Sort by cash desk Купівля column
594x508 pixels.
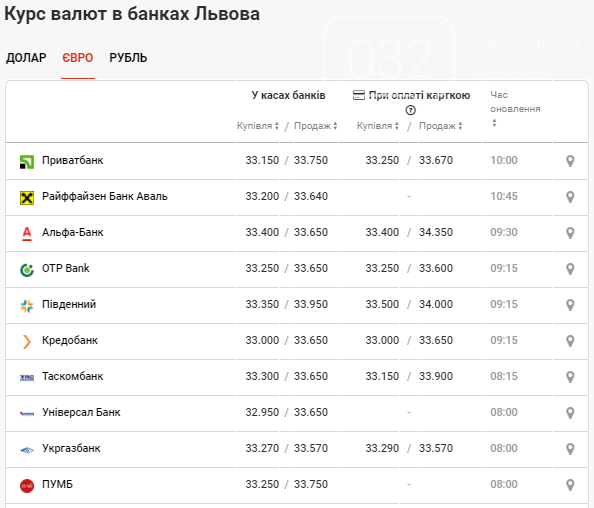click(258, 126)
